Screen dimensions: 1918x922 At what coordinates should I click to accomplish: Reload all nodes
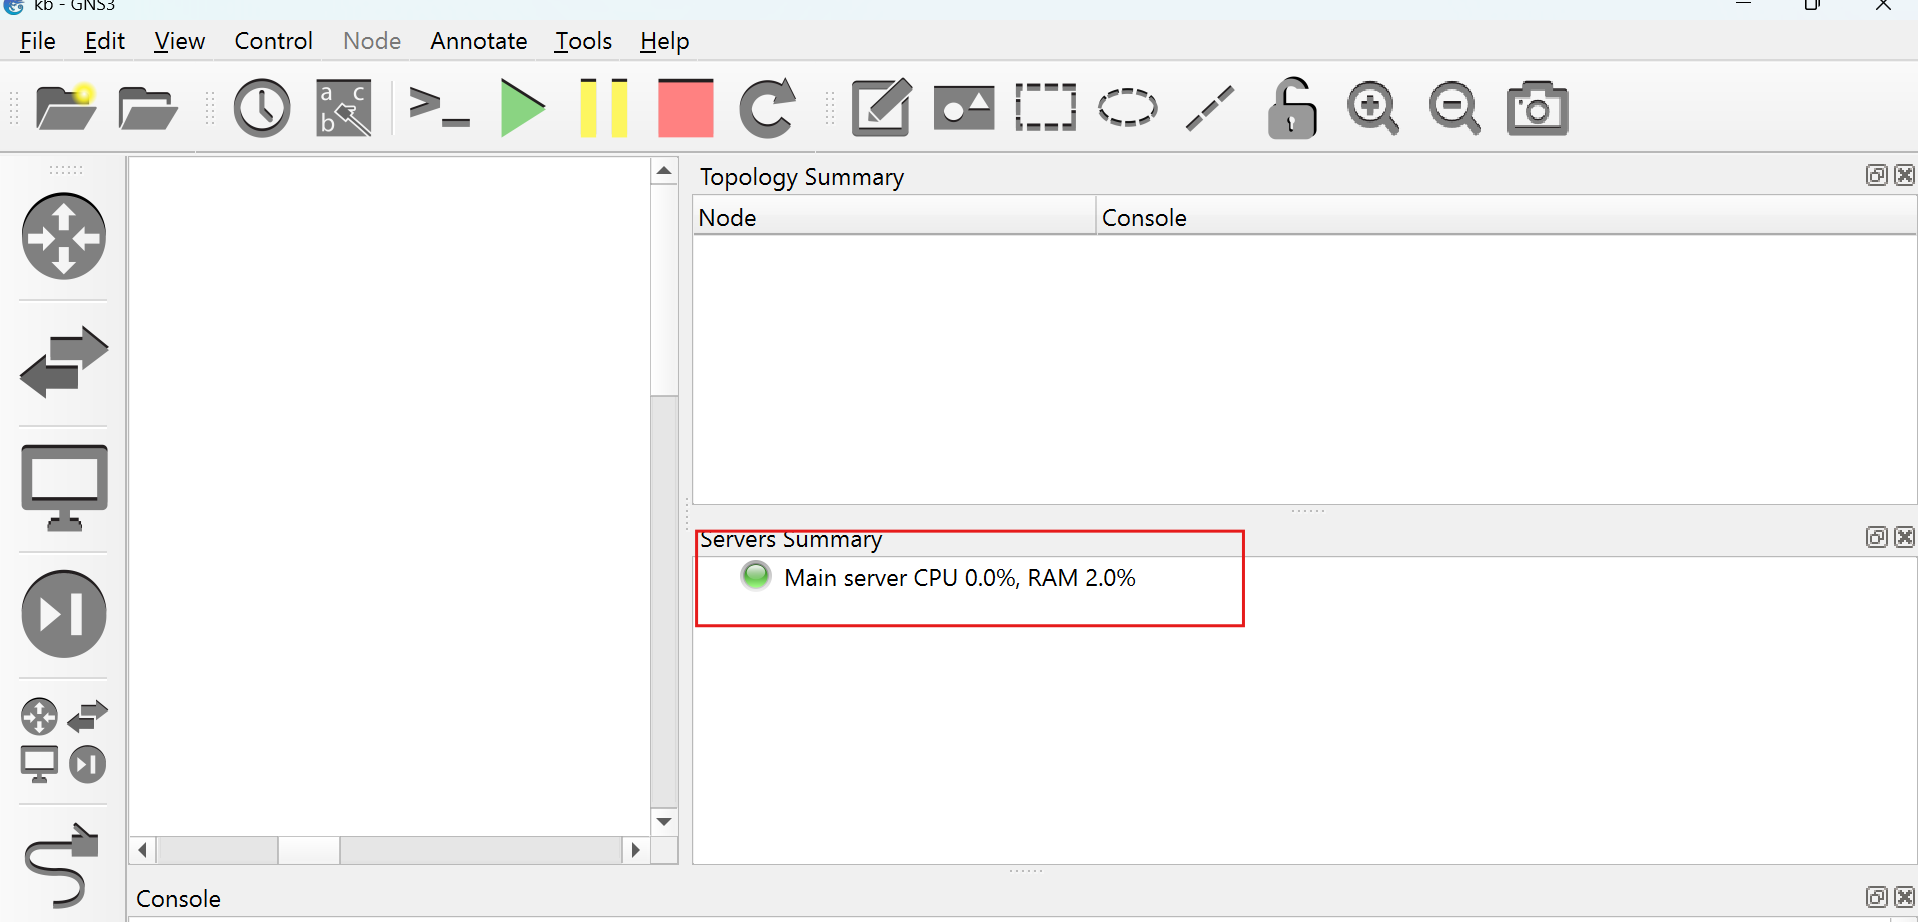[x=767, y=108]
